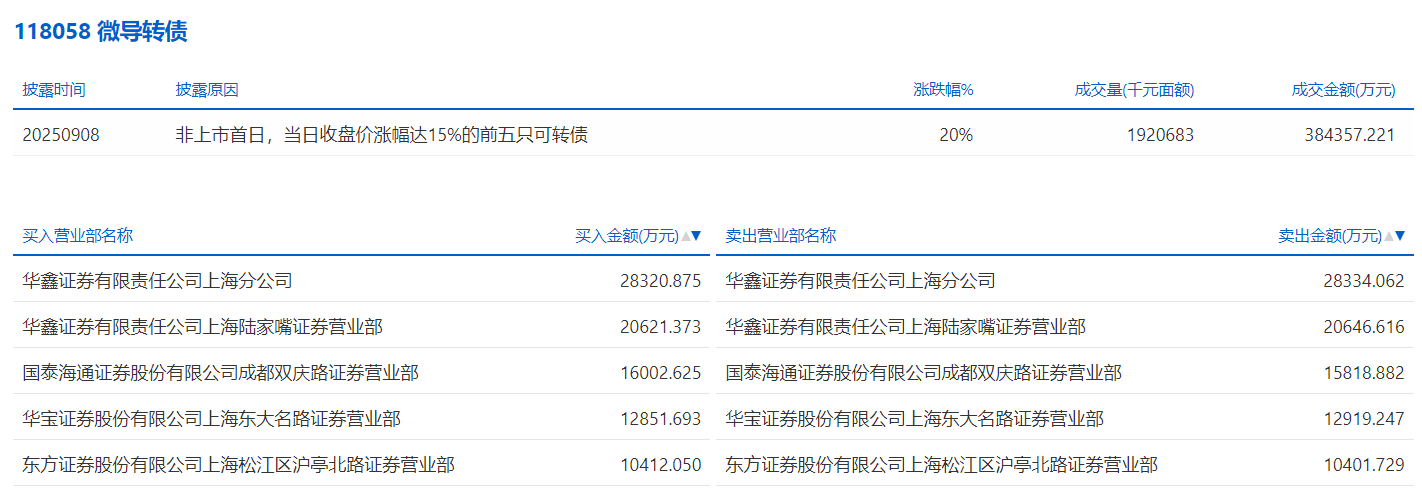Click the 披露时间 column header
1422x489 pixels.
tap(54, 90)
